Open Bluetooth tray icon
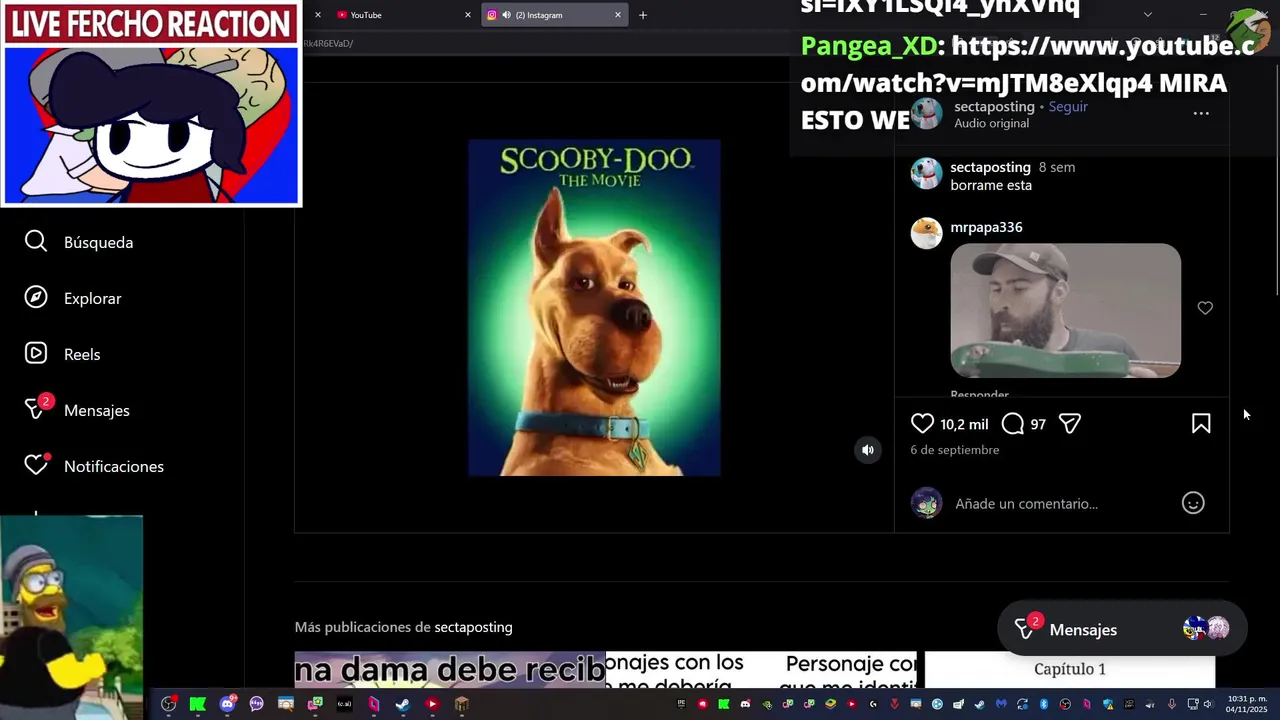This screenshot has height=720, width=1280. coord(1043,704)
